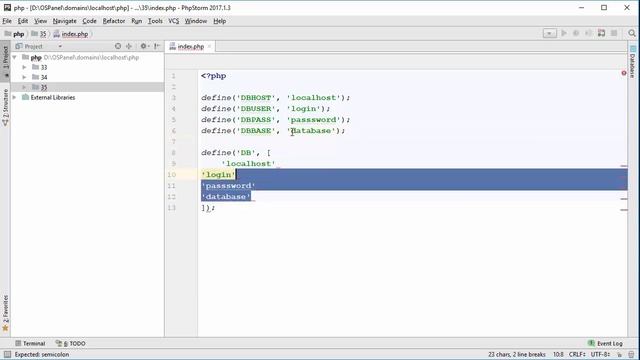Switch to the index.php editor tab
This screenshot has width=640, height=360.
190,47
